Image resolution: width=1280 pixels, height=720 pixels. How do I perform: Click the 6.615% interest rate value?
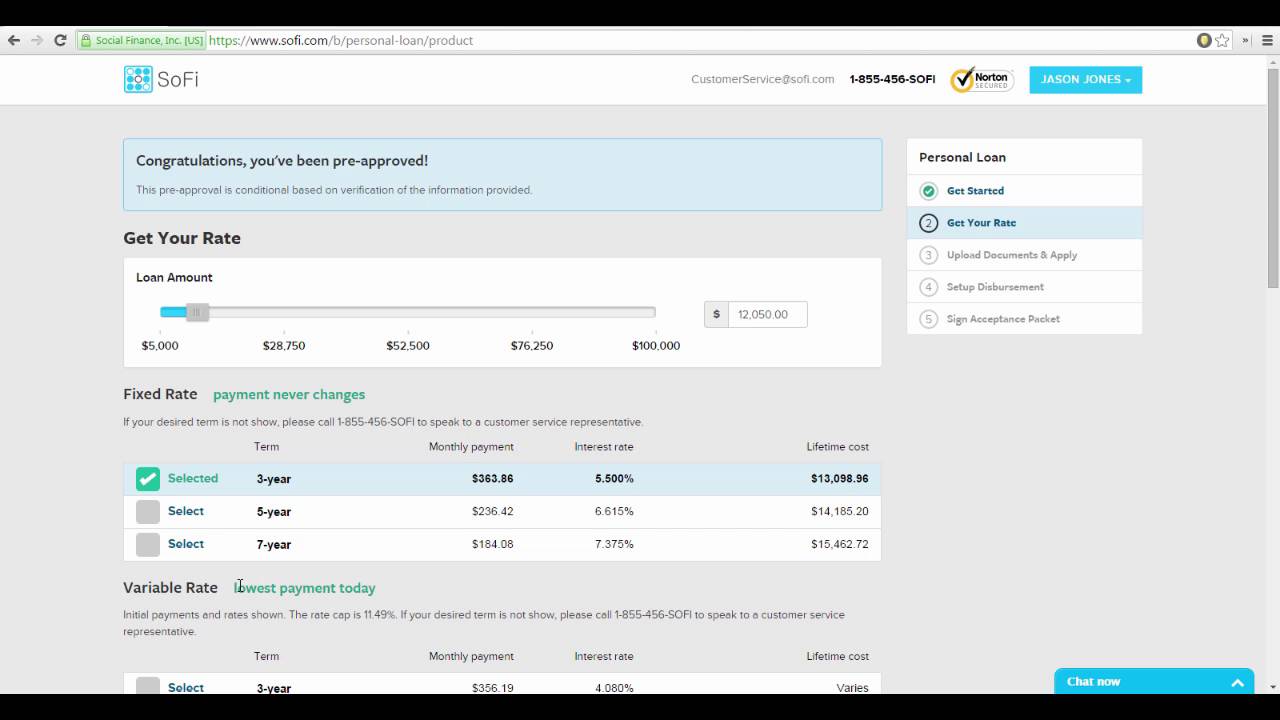614,512
